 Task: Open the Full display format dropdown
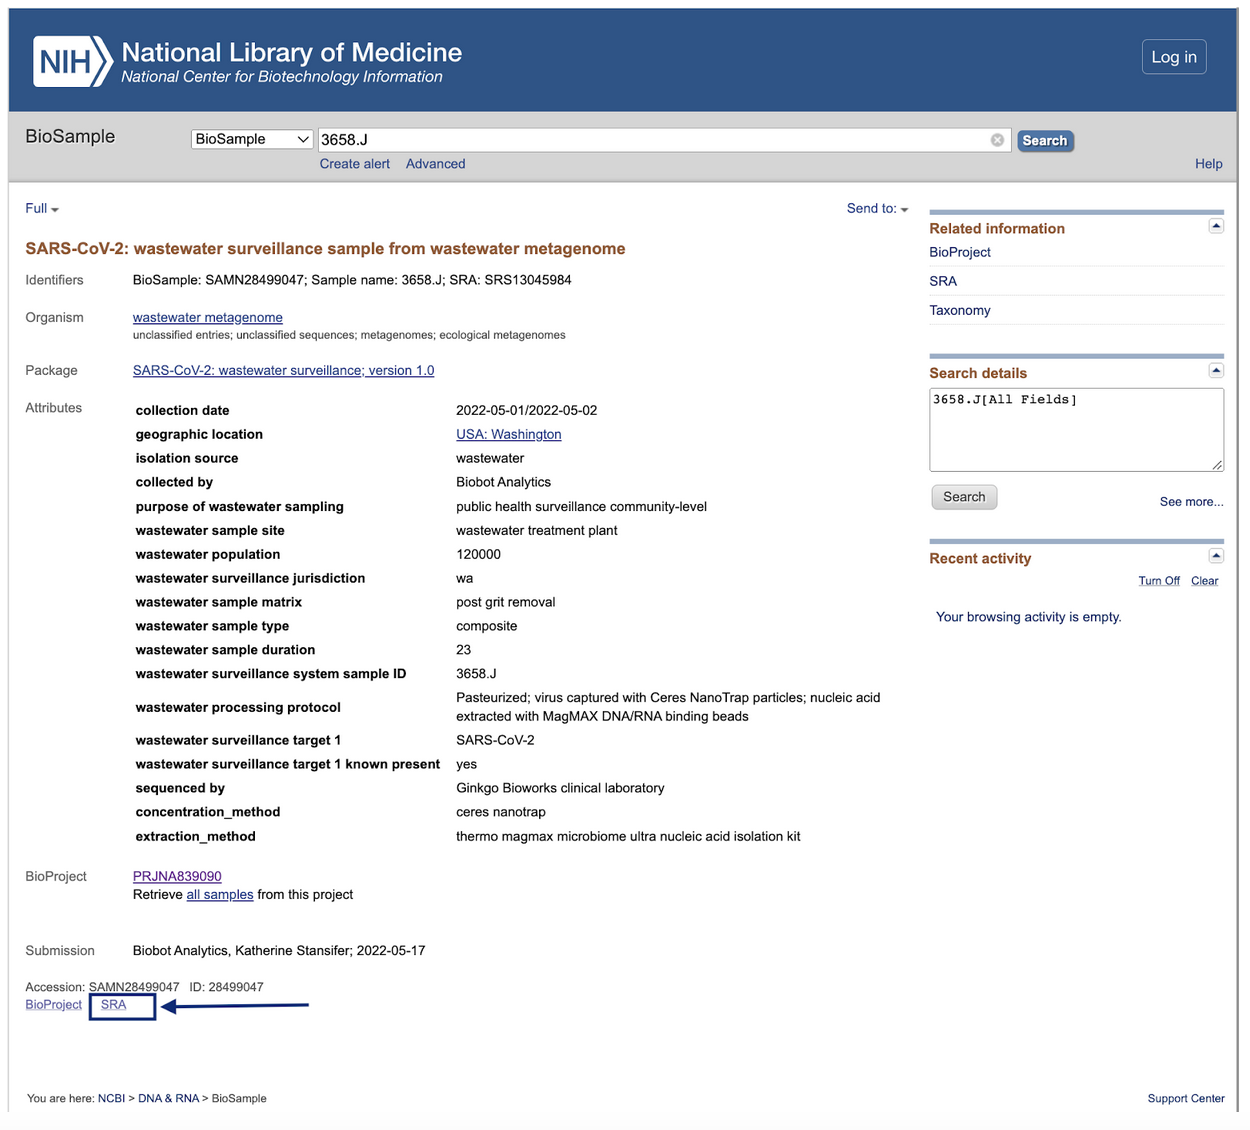coord(42,208)
